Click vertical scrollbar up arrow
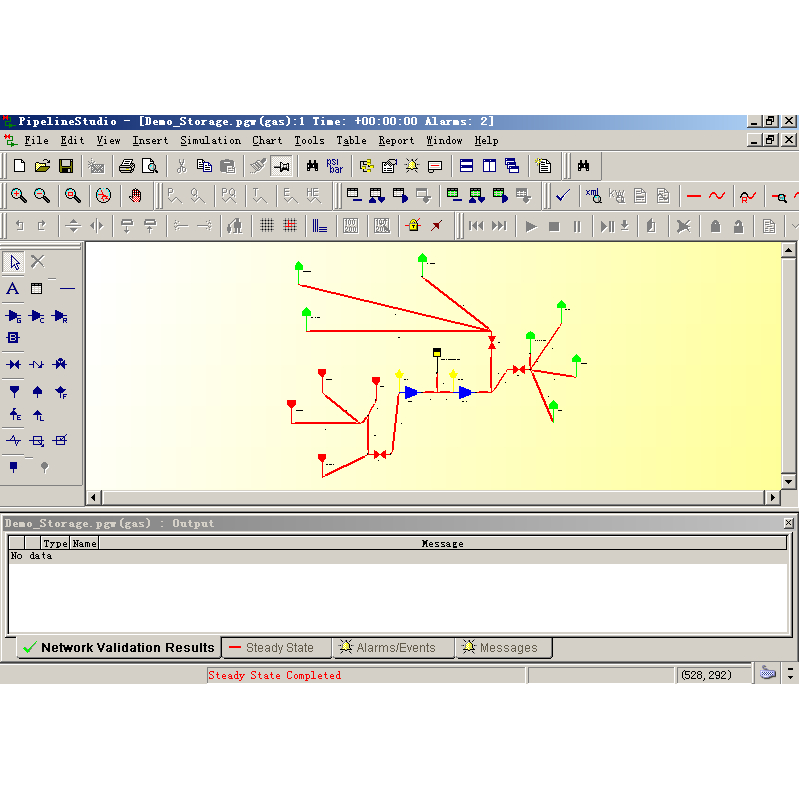 (788, 250)
